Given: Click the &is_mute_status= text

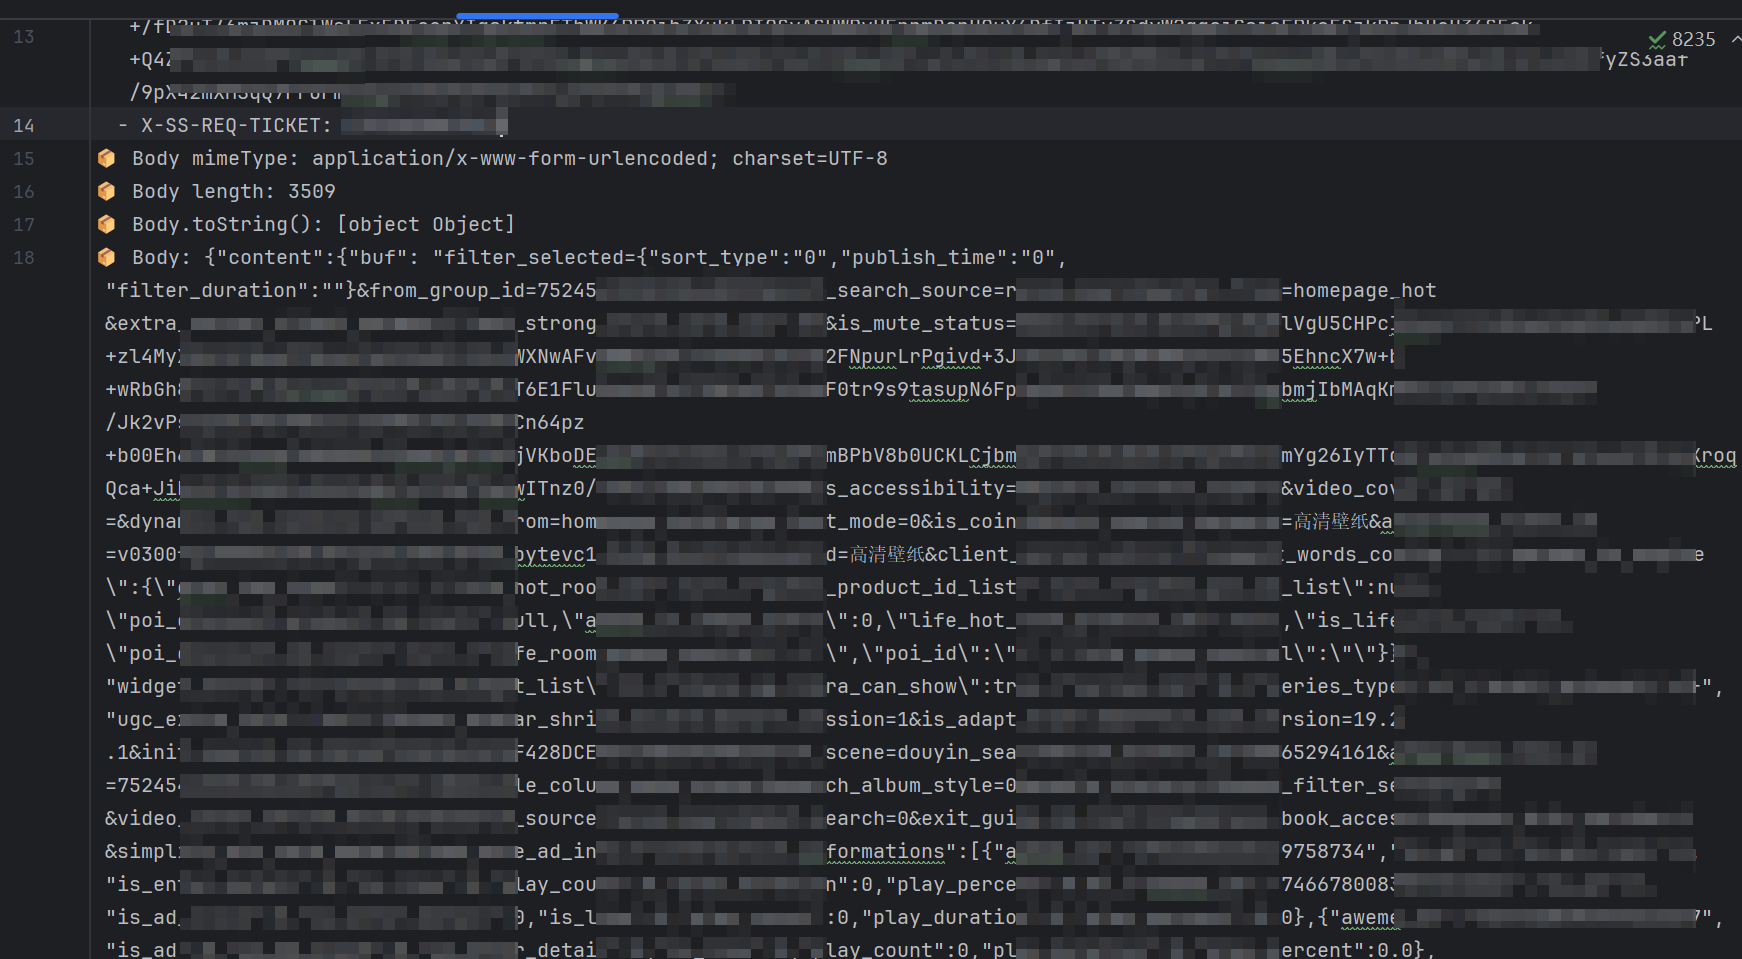Looking at the screenshot, I should [921, 323].
